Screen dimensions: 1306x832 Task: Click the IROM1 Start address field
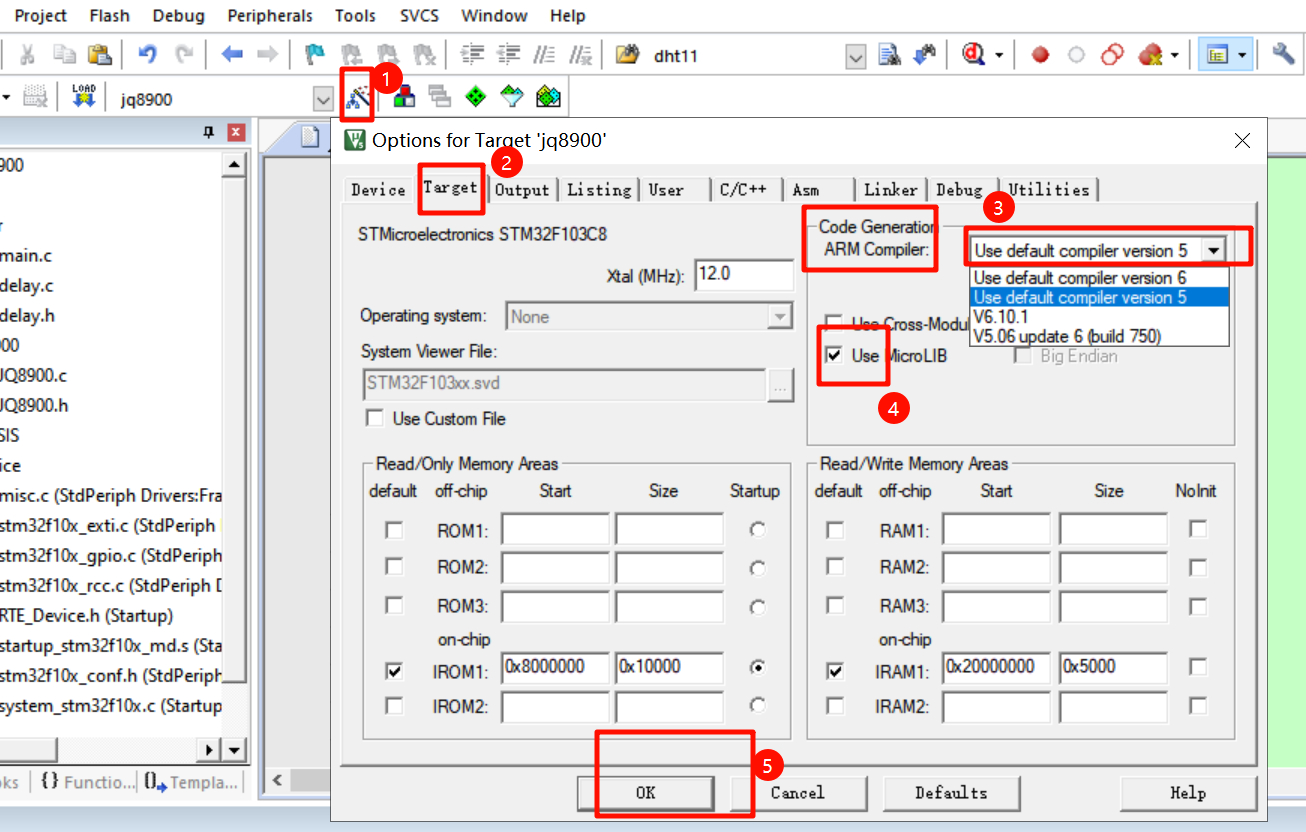(x=555, y=667)
